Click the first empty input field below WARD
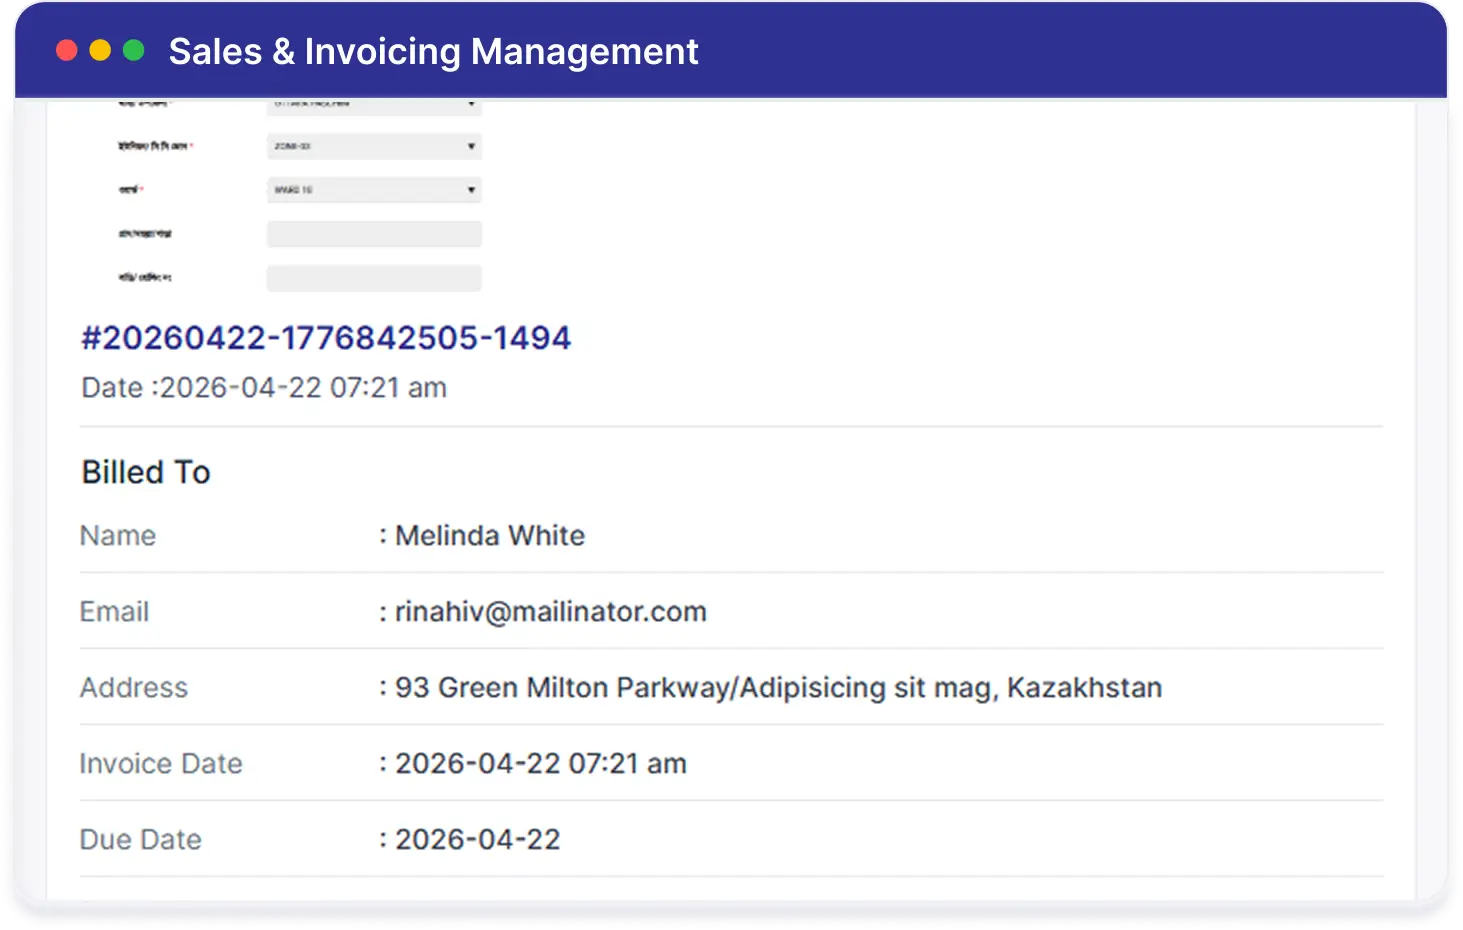 pos(374,234)
